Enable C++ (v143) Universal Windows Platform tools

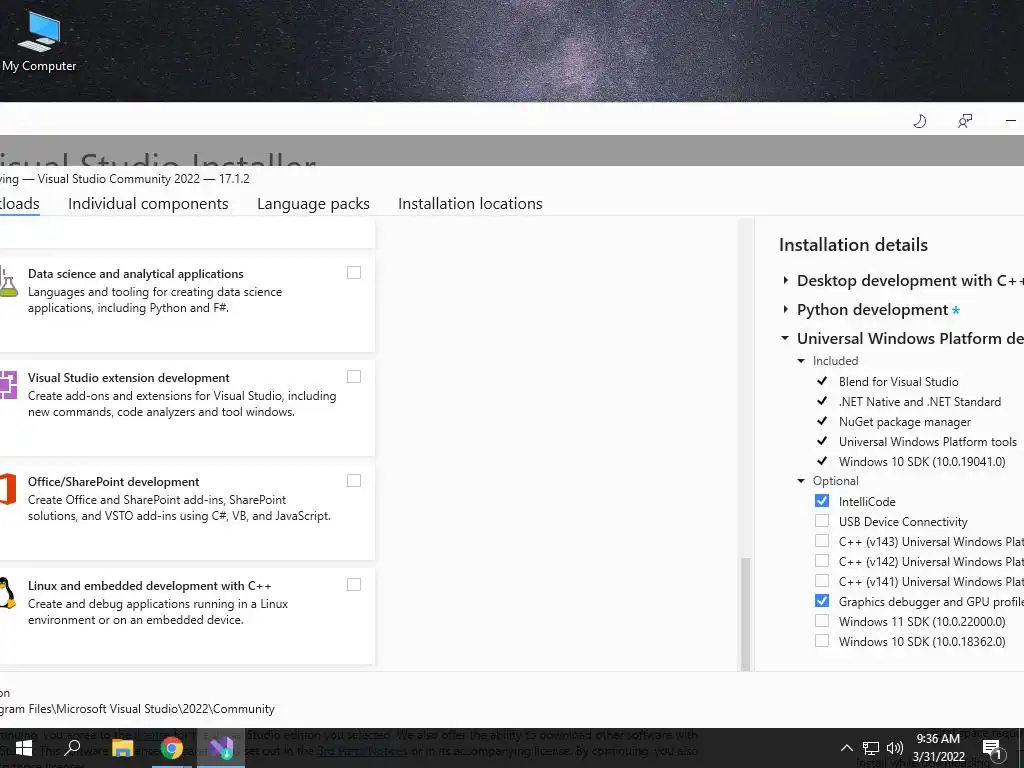pos(822,541)
